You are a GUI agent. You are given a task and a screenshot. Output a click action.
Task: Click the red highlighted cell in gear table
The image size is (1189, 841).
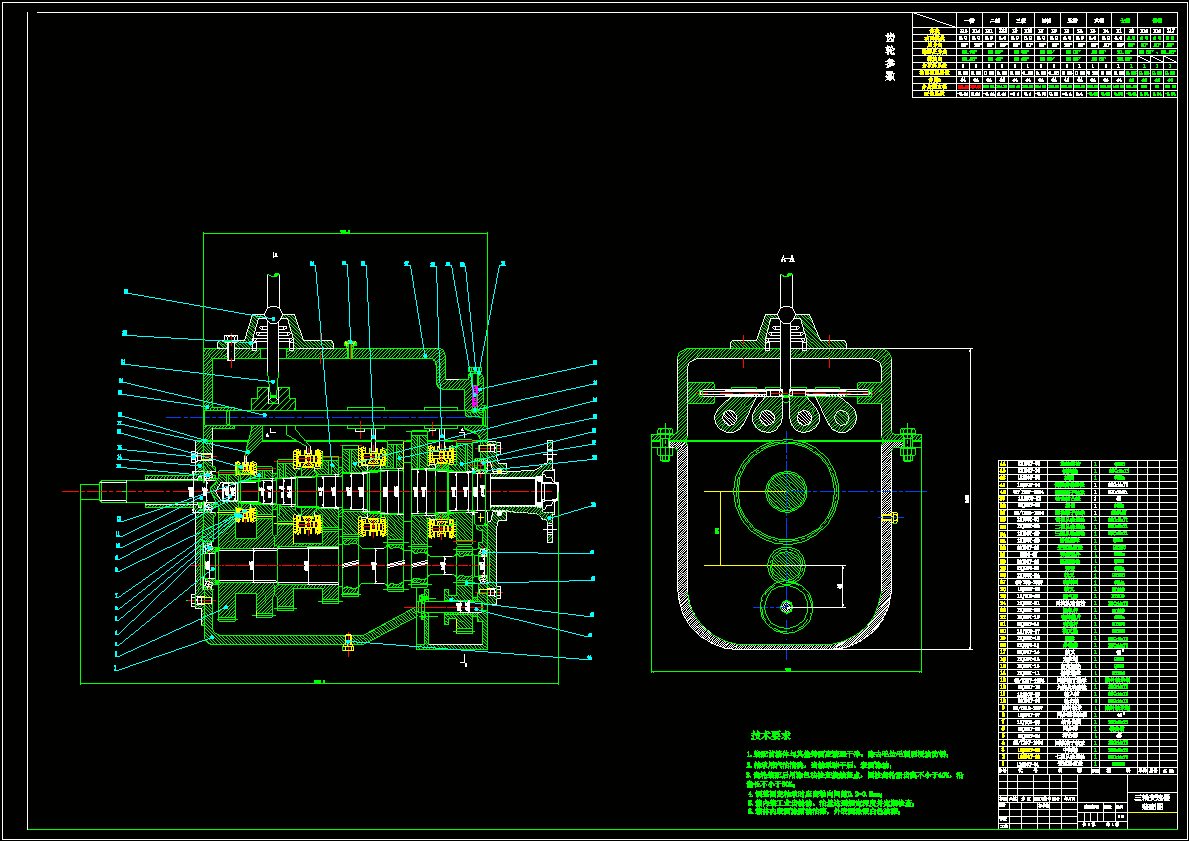[x=968, y=87]
